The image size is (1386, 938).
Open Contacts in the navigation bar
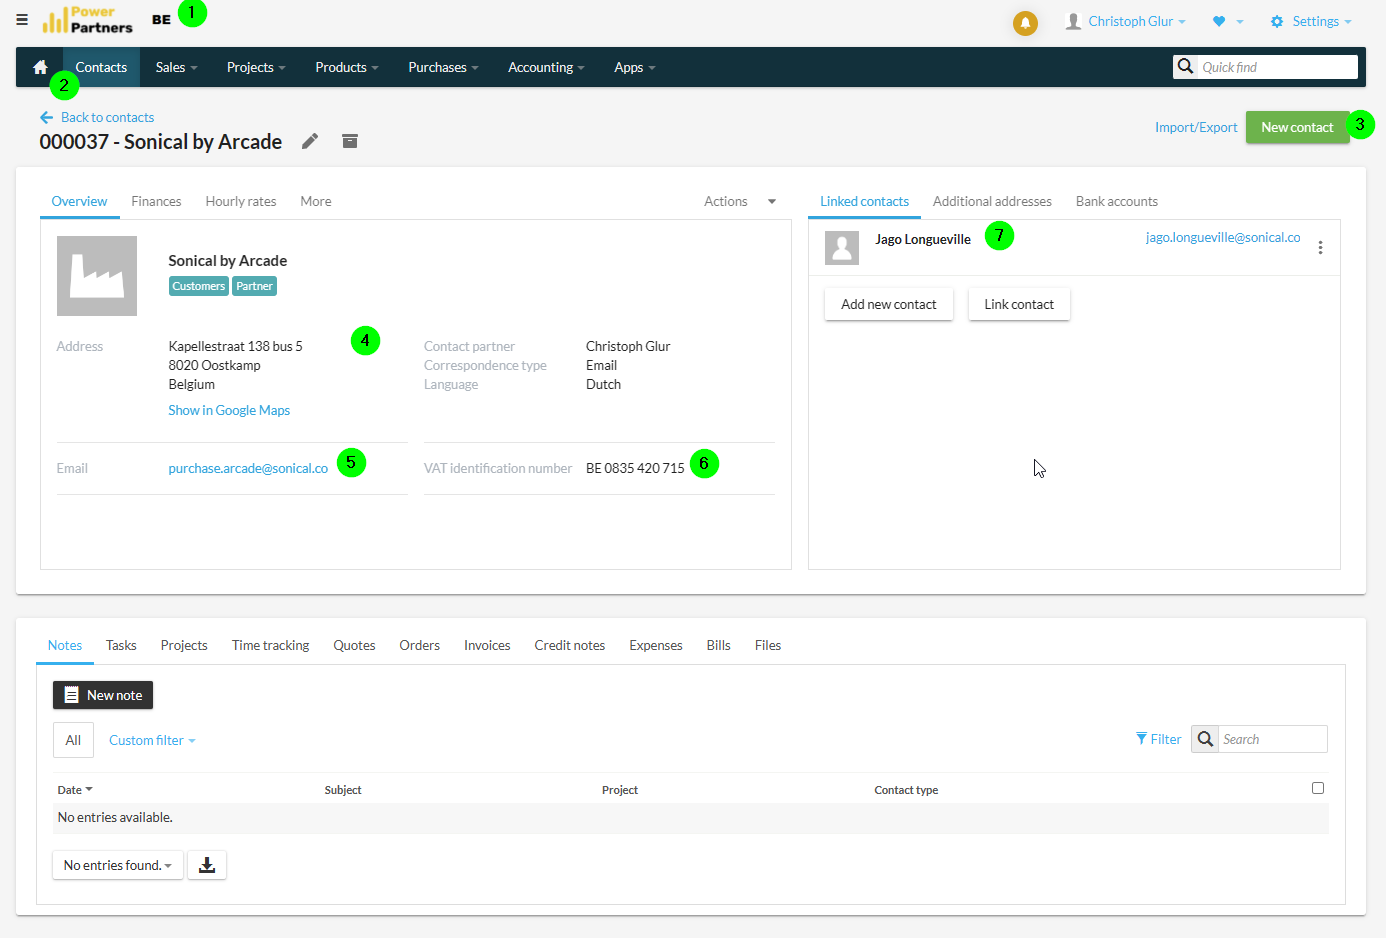tap(101, 67)
